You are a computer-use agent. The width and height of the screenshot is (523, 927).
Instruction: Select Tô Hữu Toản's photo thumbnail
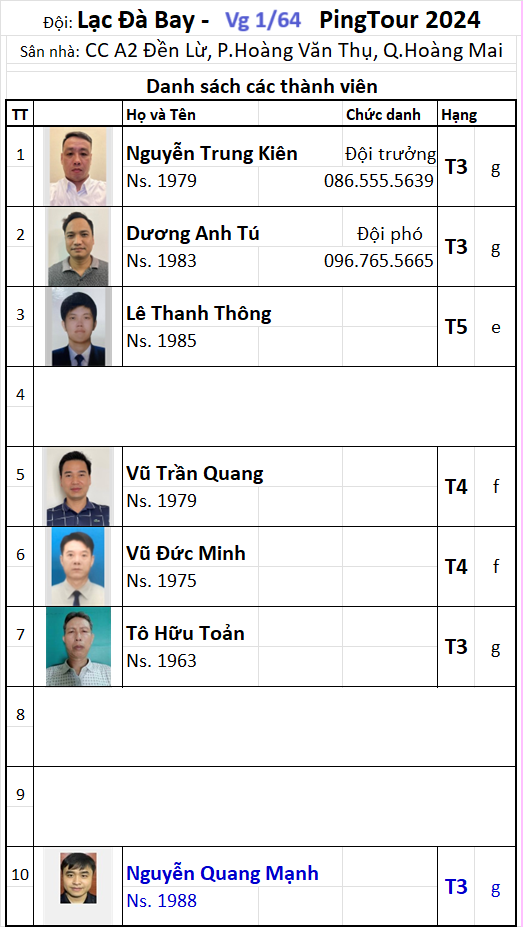pyautogui.click(x=79, y=647)
